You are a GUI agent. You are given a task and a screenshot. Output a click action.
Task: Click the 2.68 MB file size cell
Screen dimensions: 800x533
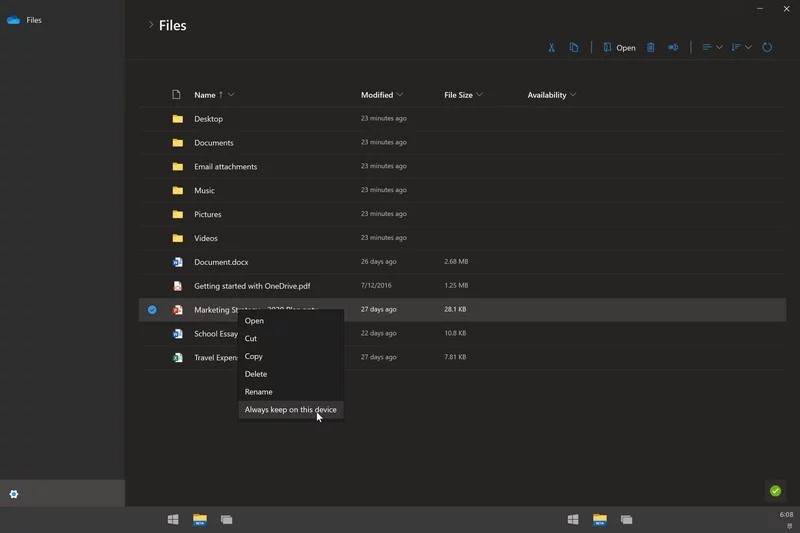[456, 262]
